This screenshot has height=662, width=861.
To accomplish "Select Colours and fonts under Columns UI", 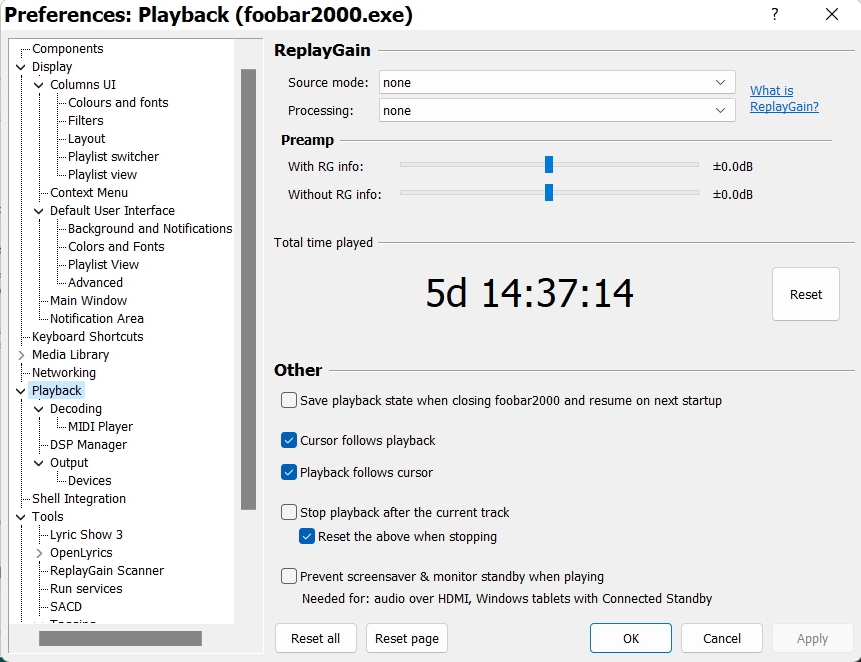I will tap(118, 103).
